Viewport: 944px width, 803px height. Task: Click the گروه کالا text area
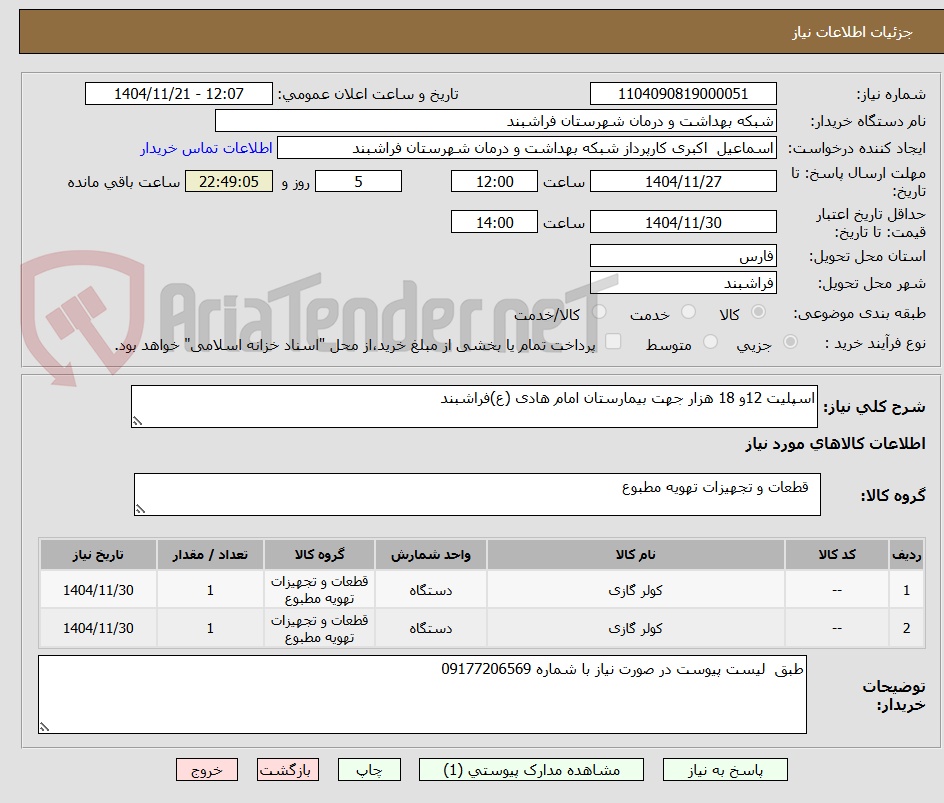[477, 494]
